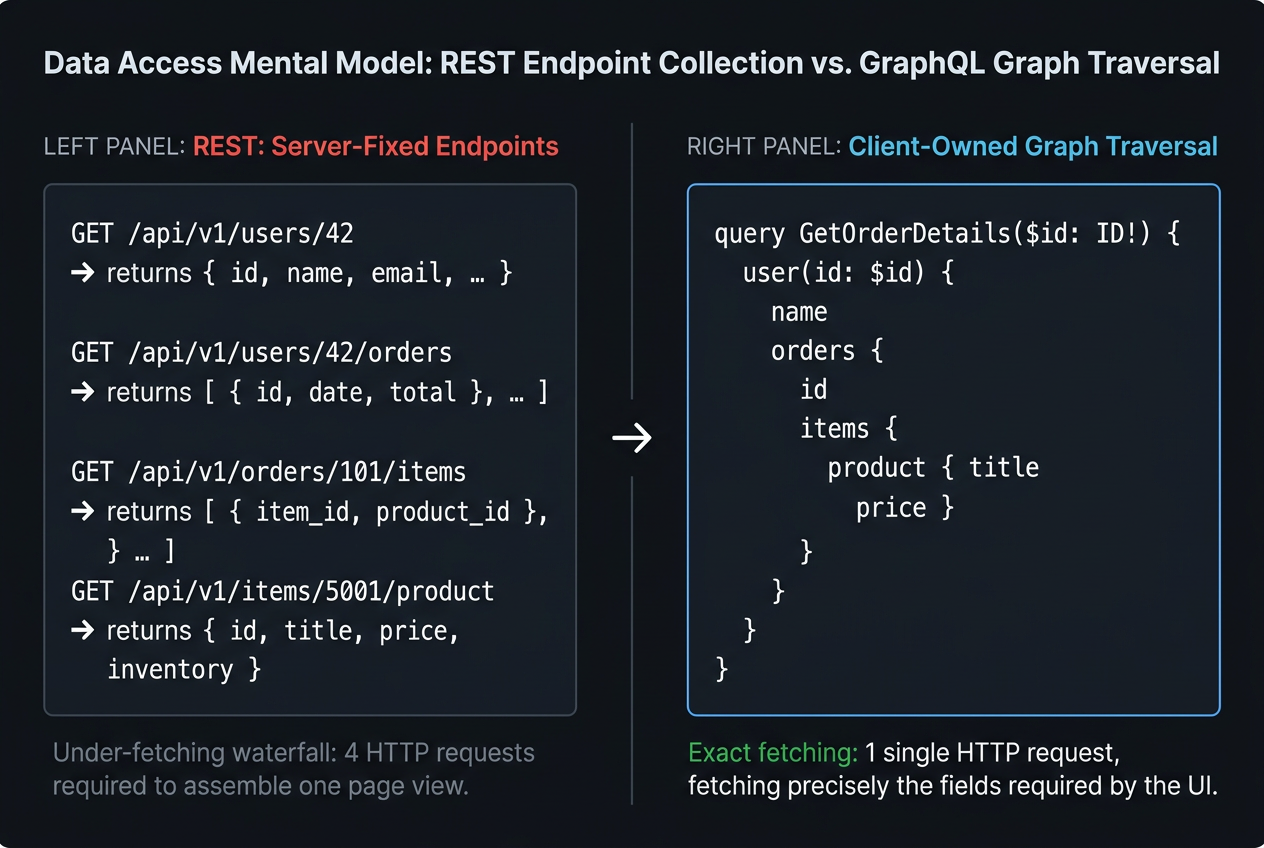Click the 'items {' line in the query

pyautogui.click(x=849, y=430)
